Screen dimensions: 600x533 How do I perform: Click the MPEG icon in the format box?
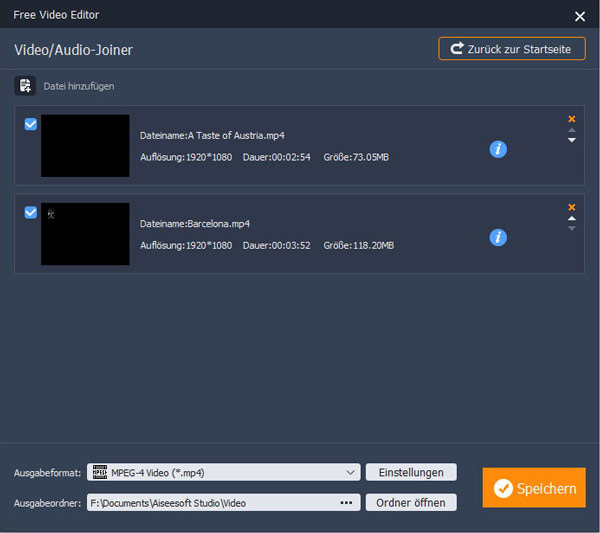coord(98,472)
